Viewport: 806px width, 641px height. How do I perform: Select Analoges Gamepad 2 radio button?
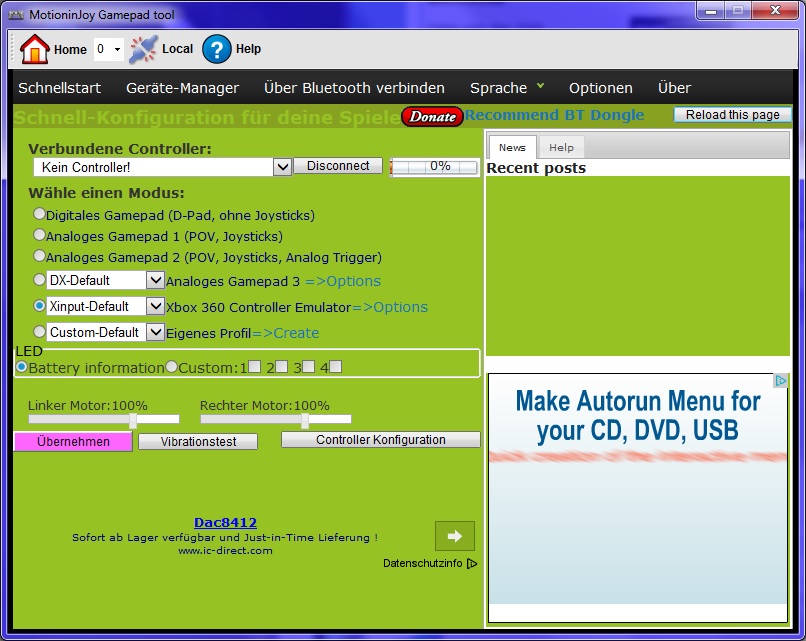coord(39,255)
